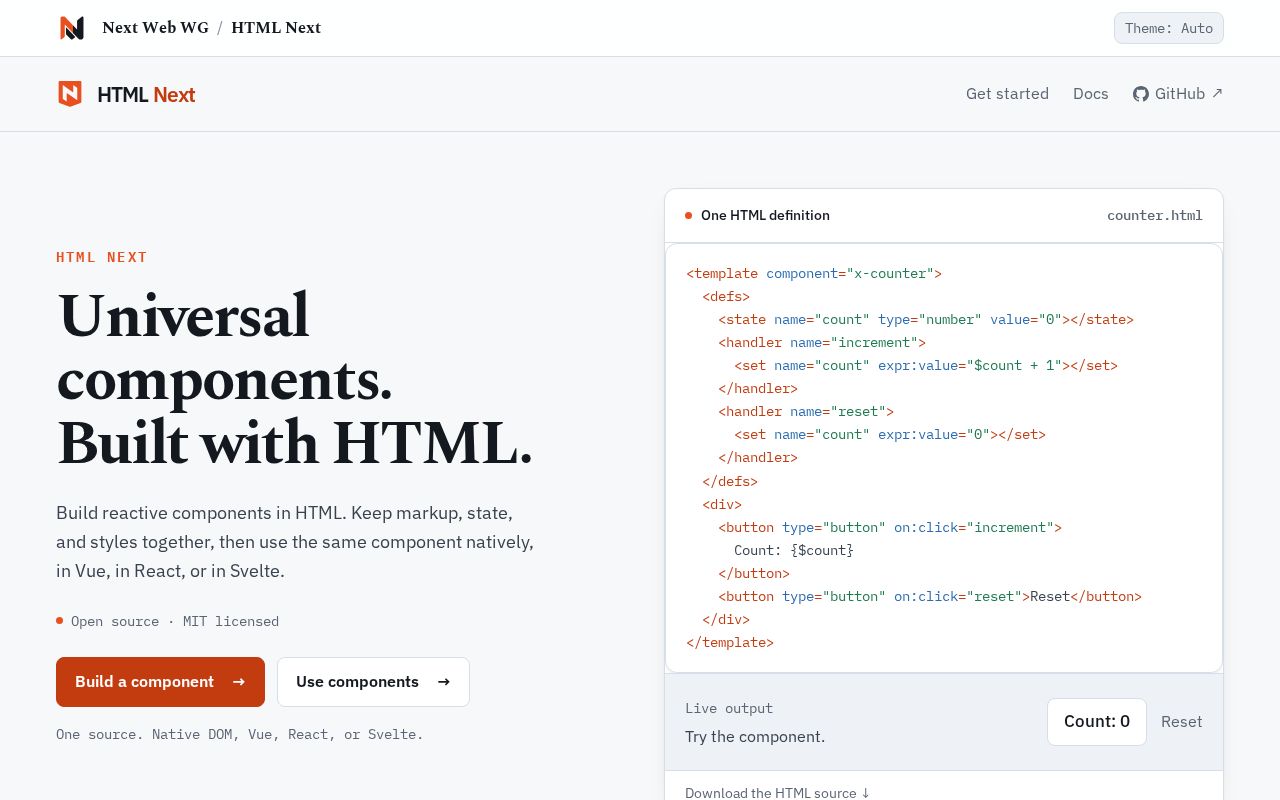Click the GitHub octocat icon
Screen dimensions: 1280x800
[x=1141, y=94]
